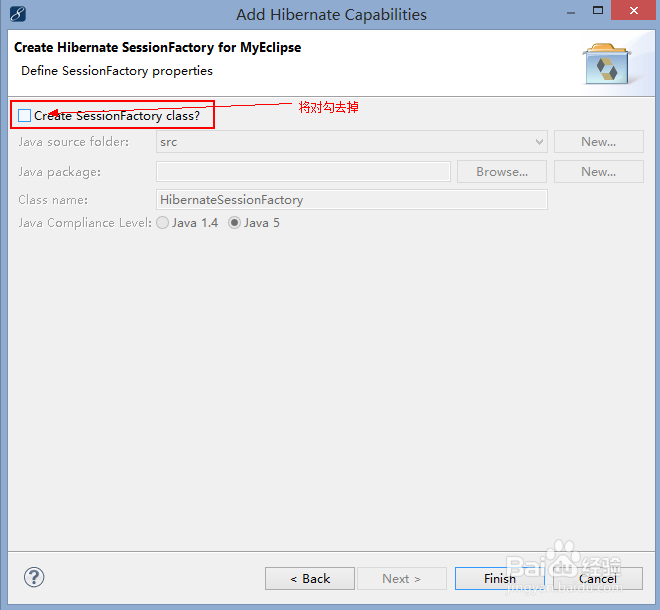Close the dialog with the red X
Viewport: 660px width, 610px height.
point(634,11)
